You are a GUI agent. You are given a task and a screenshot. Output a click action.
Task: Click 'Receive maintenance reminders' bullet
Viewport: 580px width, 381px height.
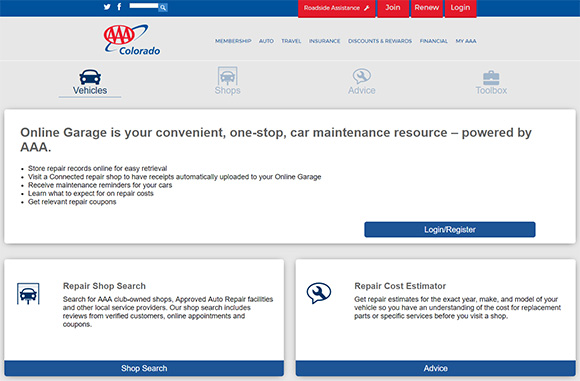(100, 185)
